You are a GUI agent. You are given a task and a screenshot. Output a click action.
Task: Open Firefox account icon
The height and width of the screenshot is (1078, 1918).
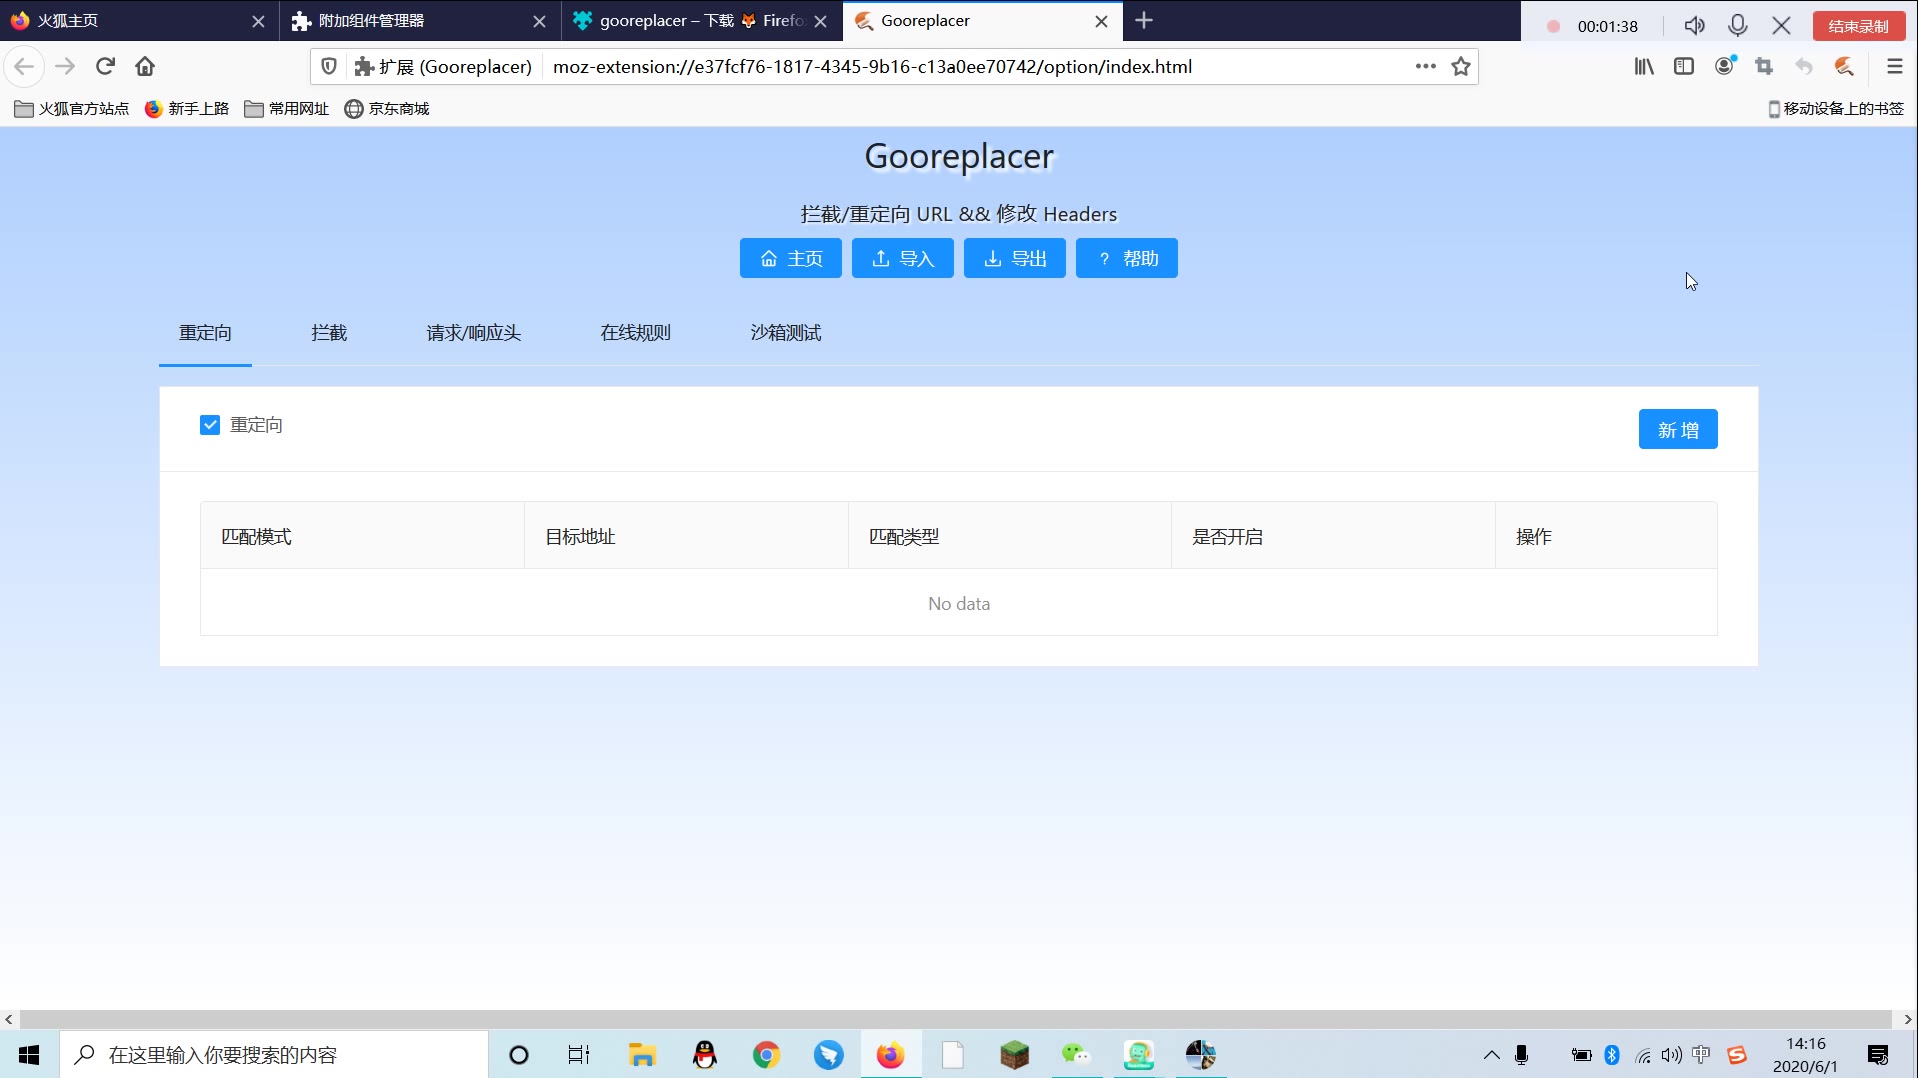click(x=1725, y=67)
